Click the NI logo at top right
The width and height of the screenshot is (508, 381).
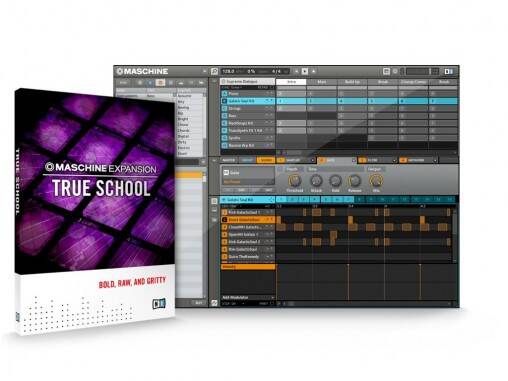tap(449, 71)
